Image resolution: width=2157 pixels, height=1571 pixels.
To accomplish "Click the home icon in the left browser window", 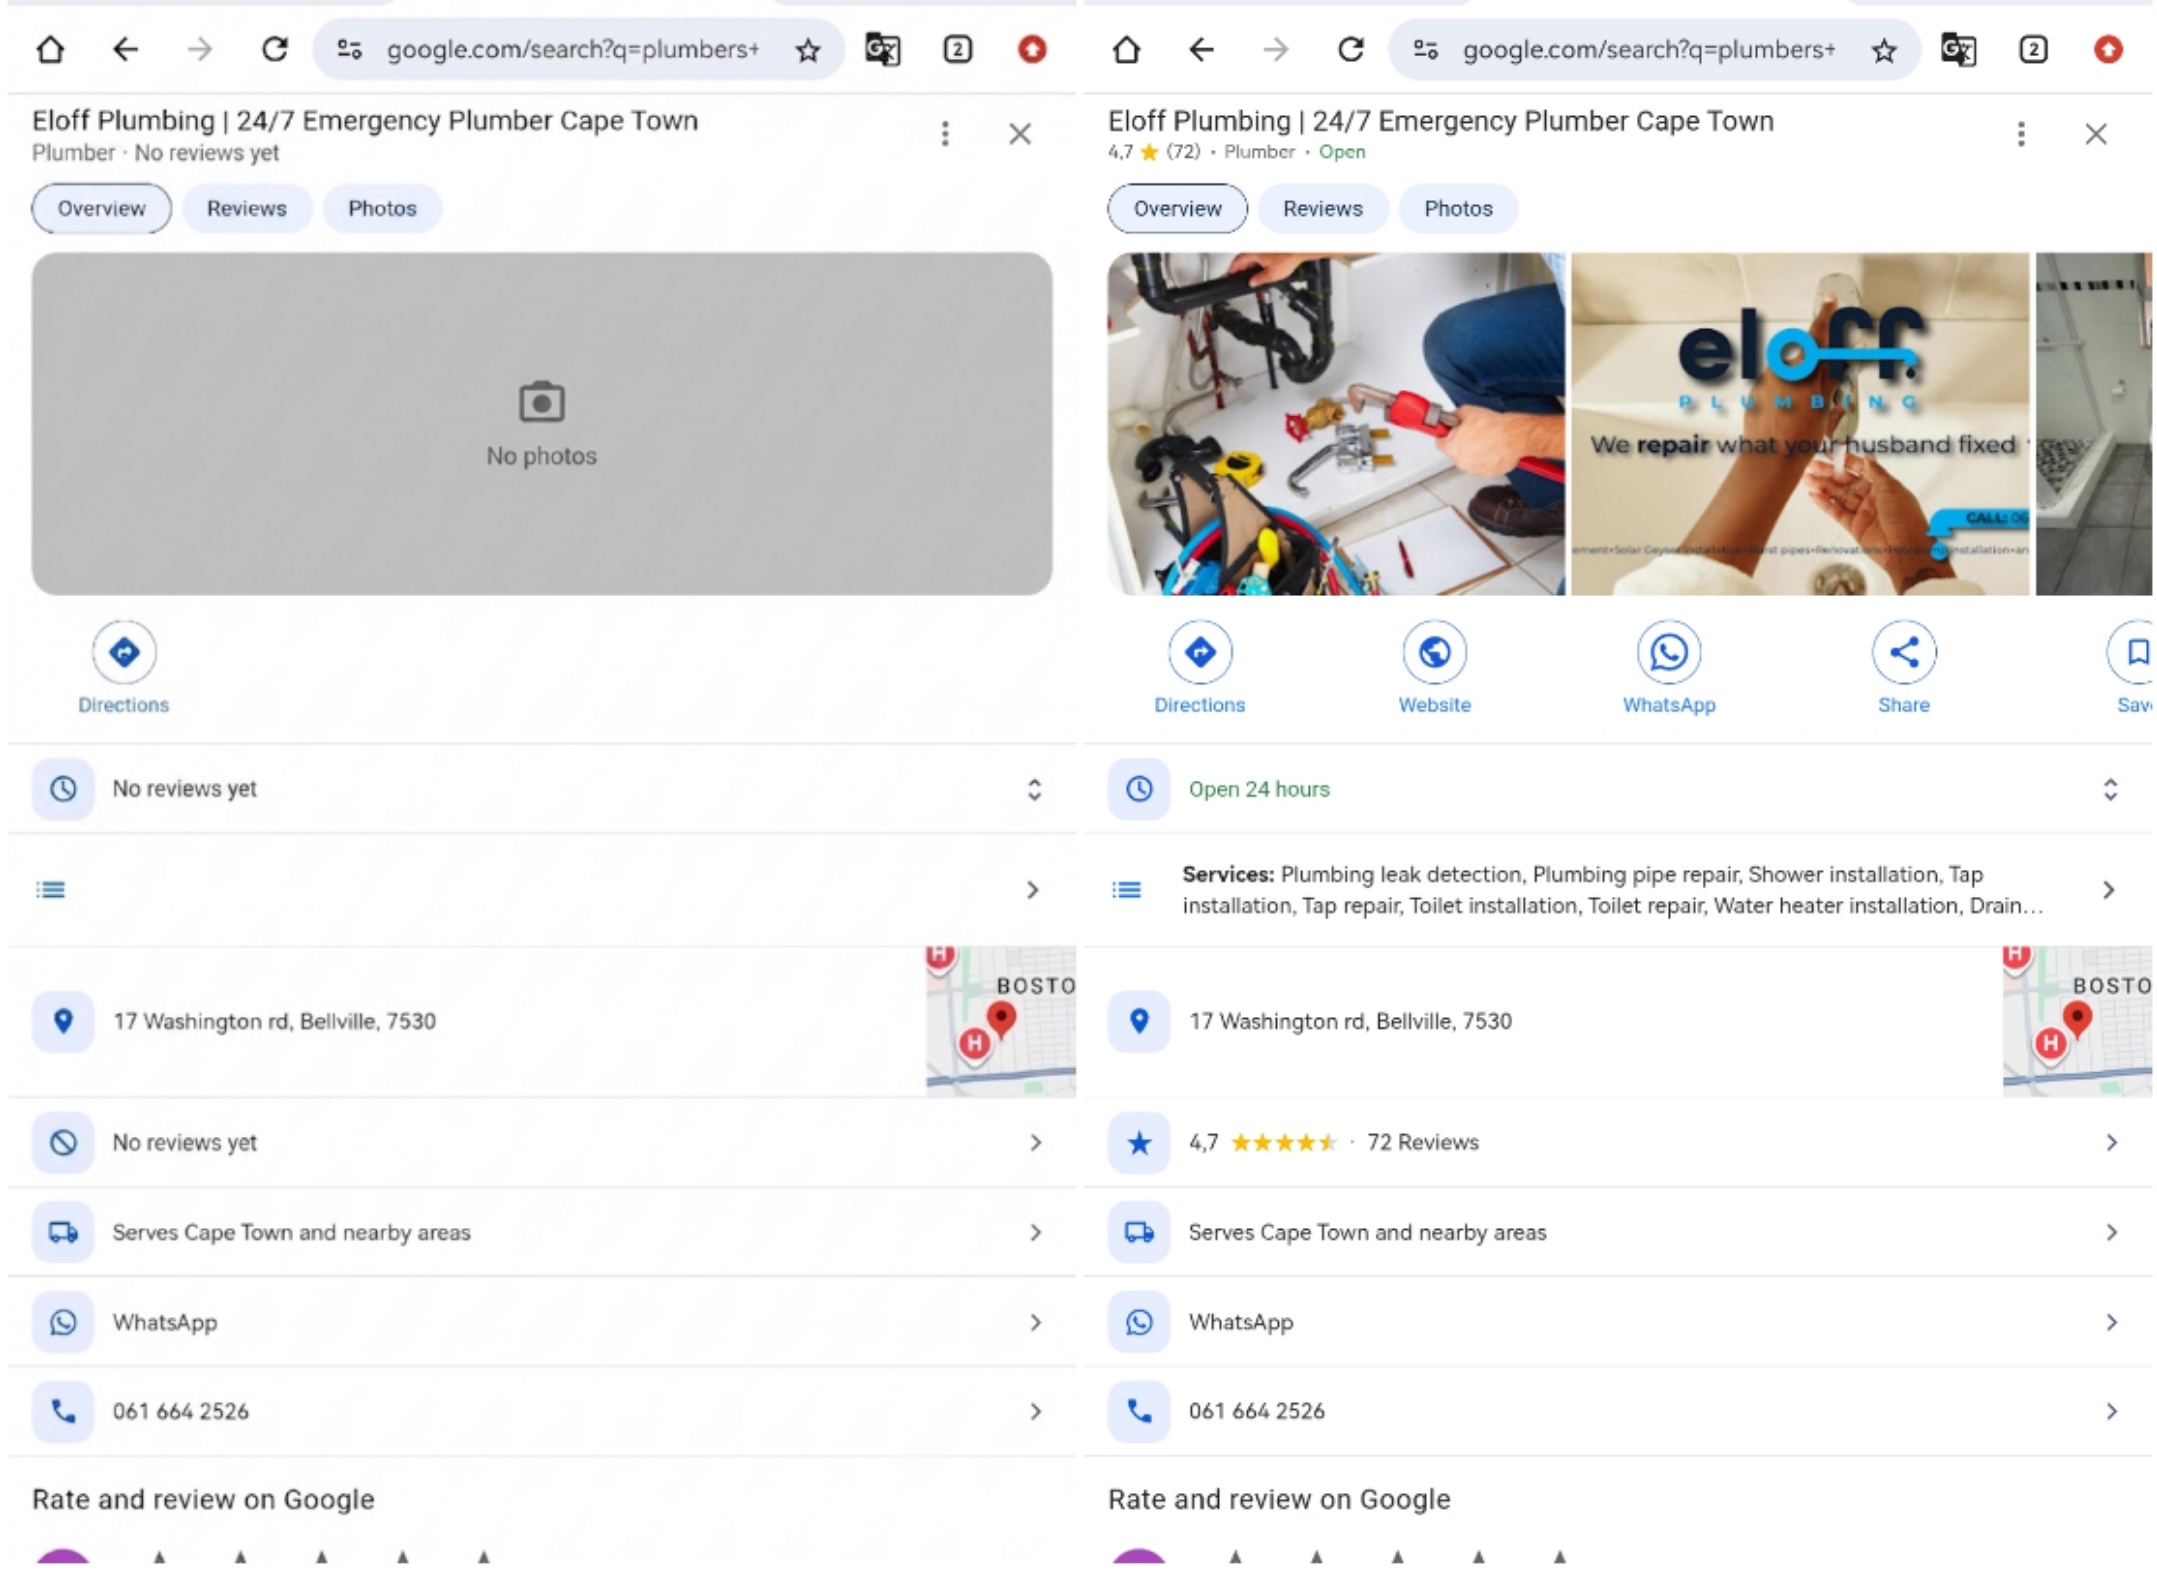I will tap(50, 49).
